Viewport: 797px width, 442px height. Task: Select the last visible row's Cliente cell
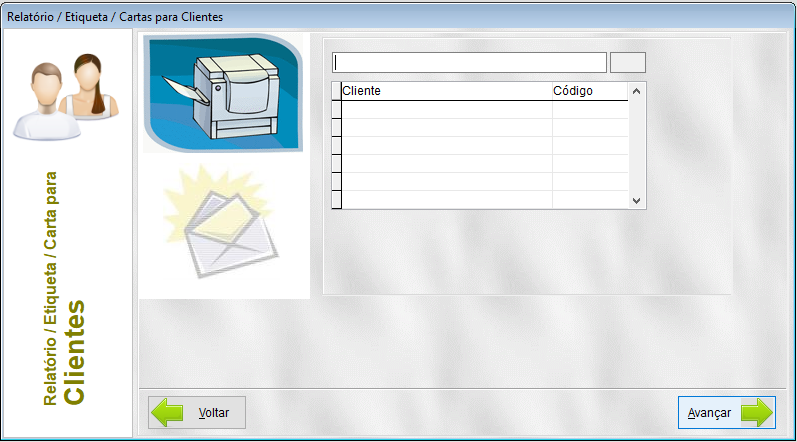click(x=446, y=199)
